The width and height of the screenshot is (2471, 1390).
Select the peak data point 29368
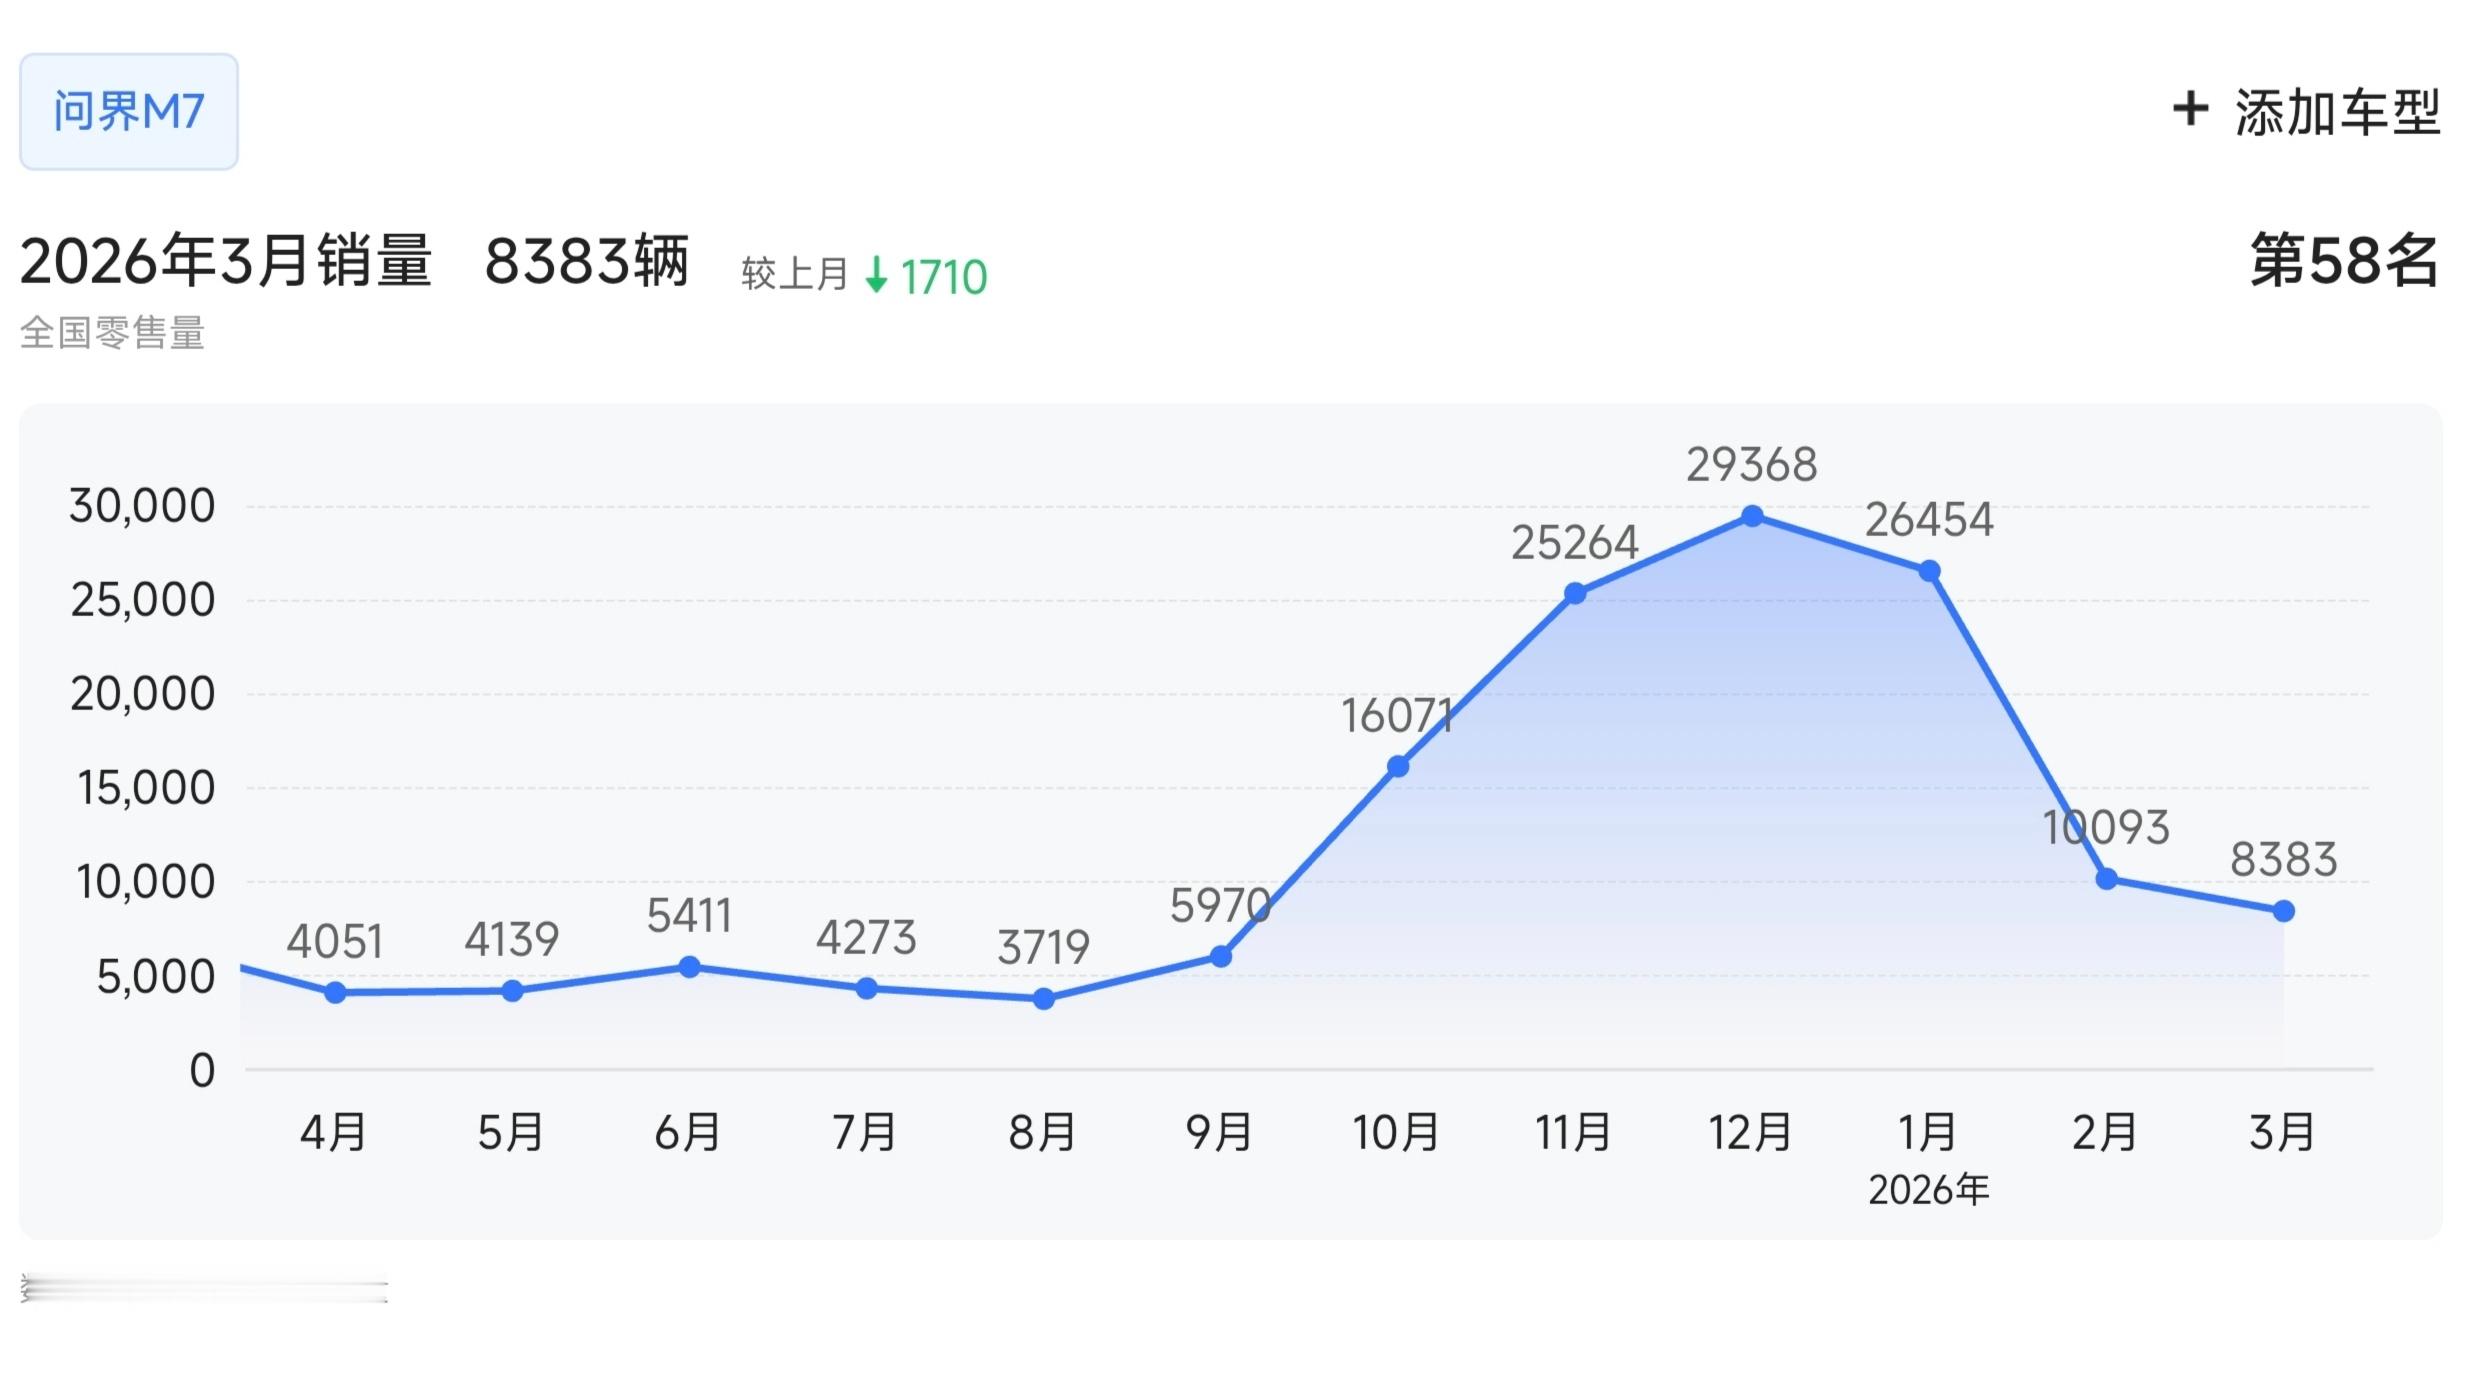(1752, 516)
